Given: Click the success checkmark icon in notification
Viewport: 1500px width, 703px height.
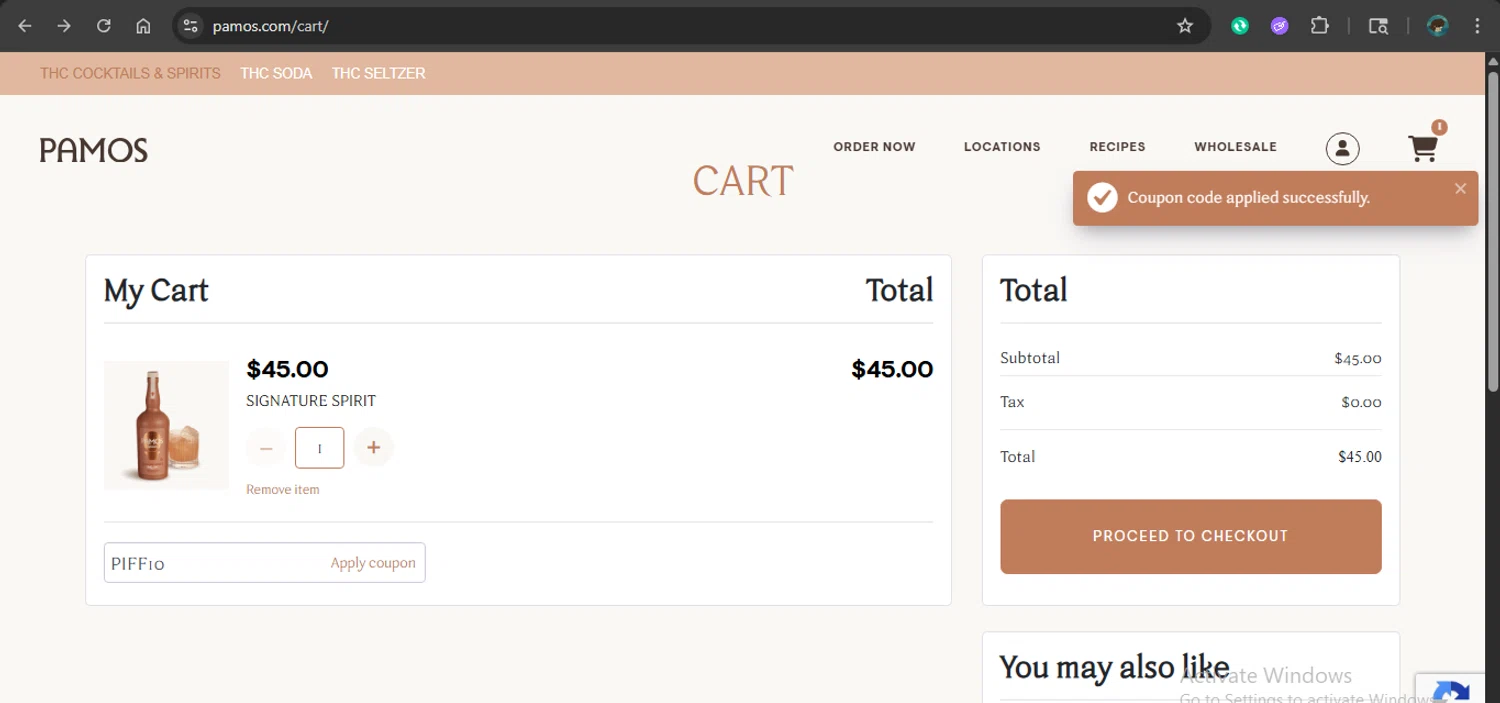Looking at the screenshot, I should coord(1102,198).
